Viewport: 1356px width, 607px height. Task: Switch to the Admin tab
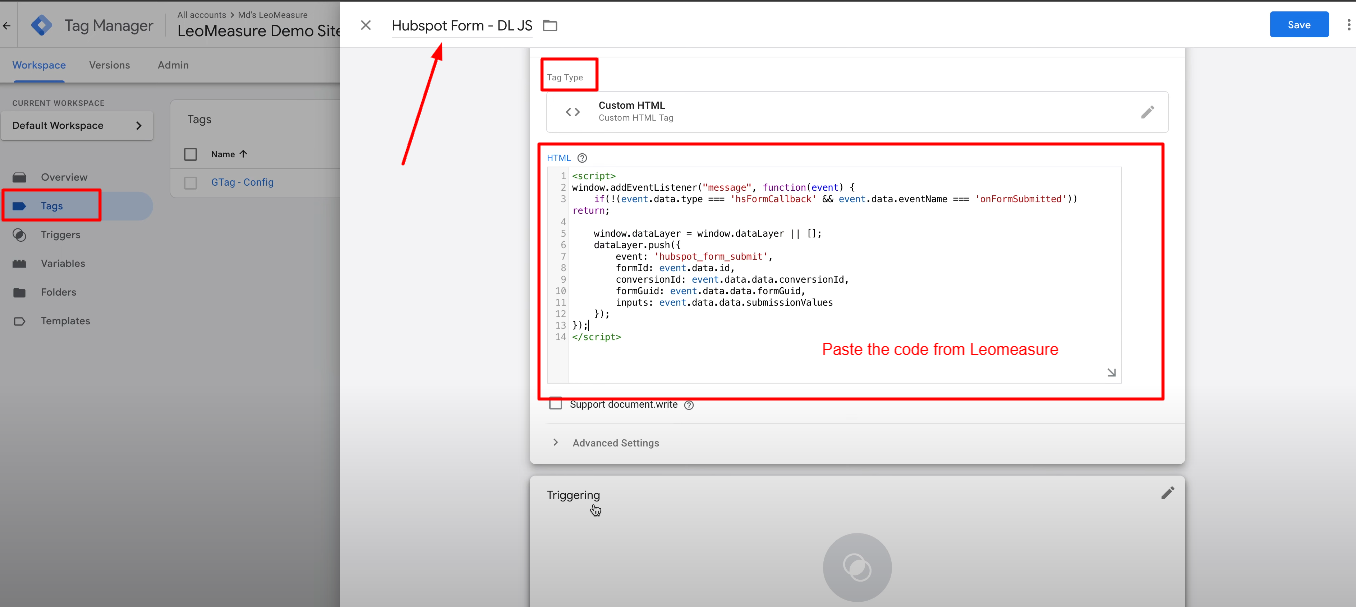point(172,64)
